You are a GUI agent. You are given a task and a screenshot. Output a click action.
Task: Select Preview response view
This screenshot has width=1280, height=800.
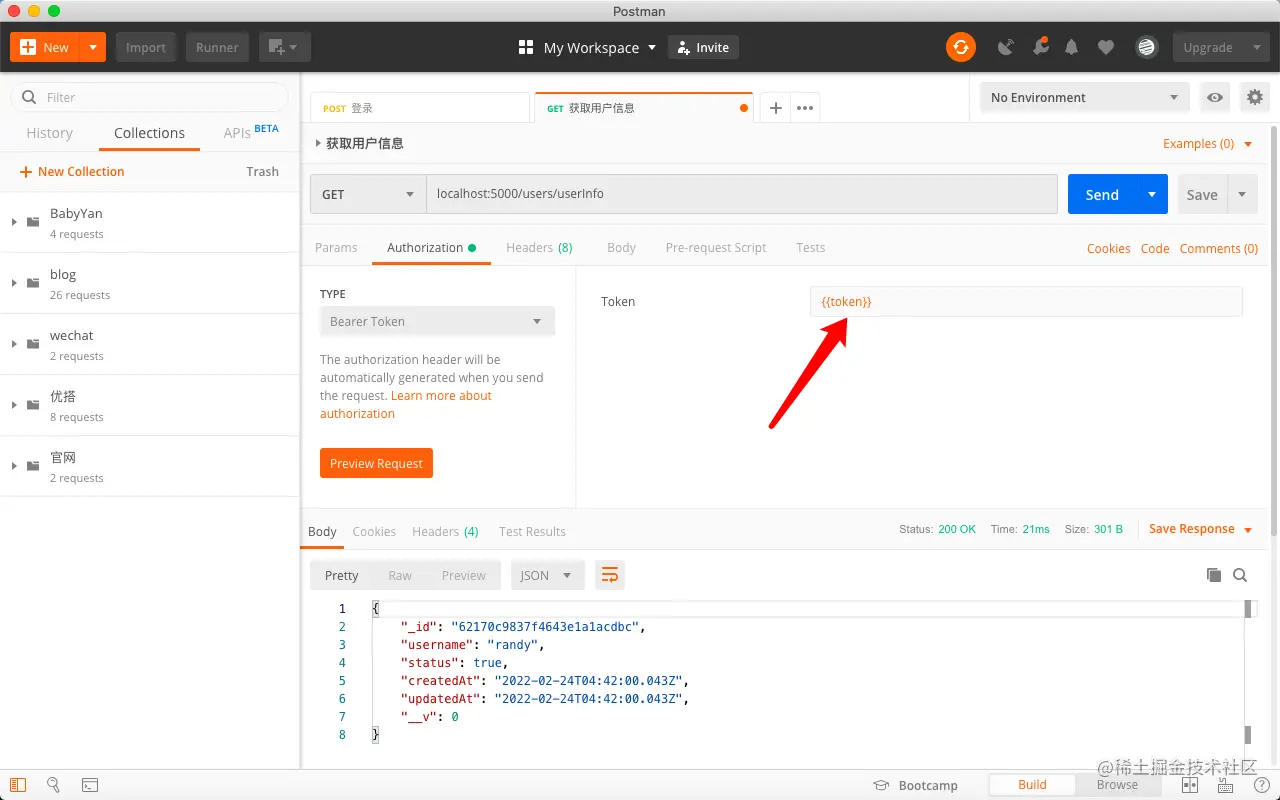(x=464, y=575)
